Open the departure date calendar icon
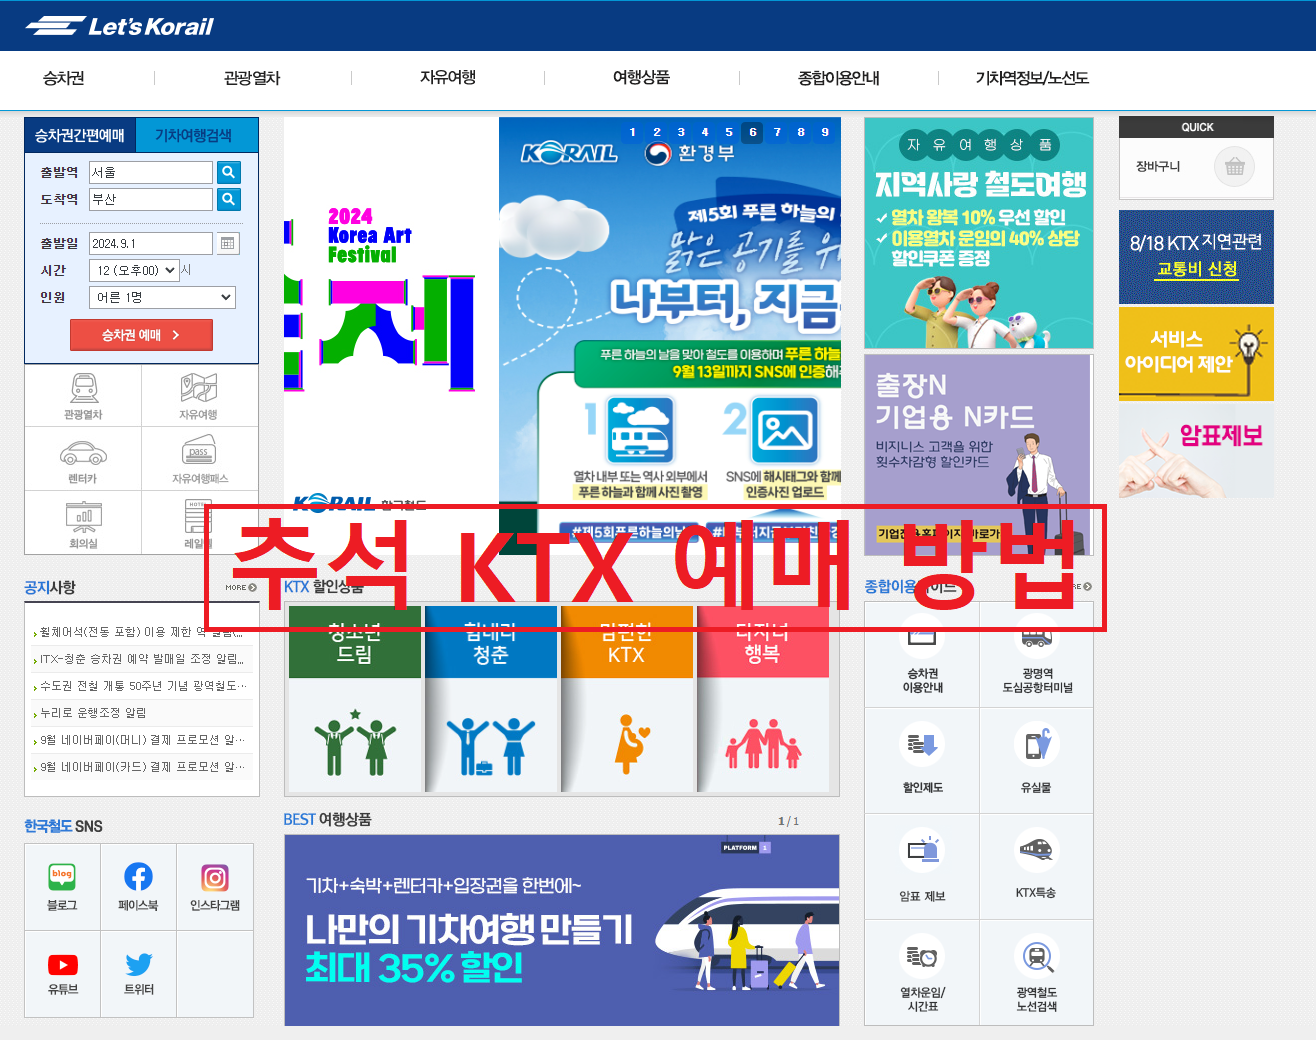Viewport: 1316px width, 1040px height. point(228,243)
